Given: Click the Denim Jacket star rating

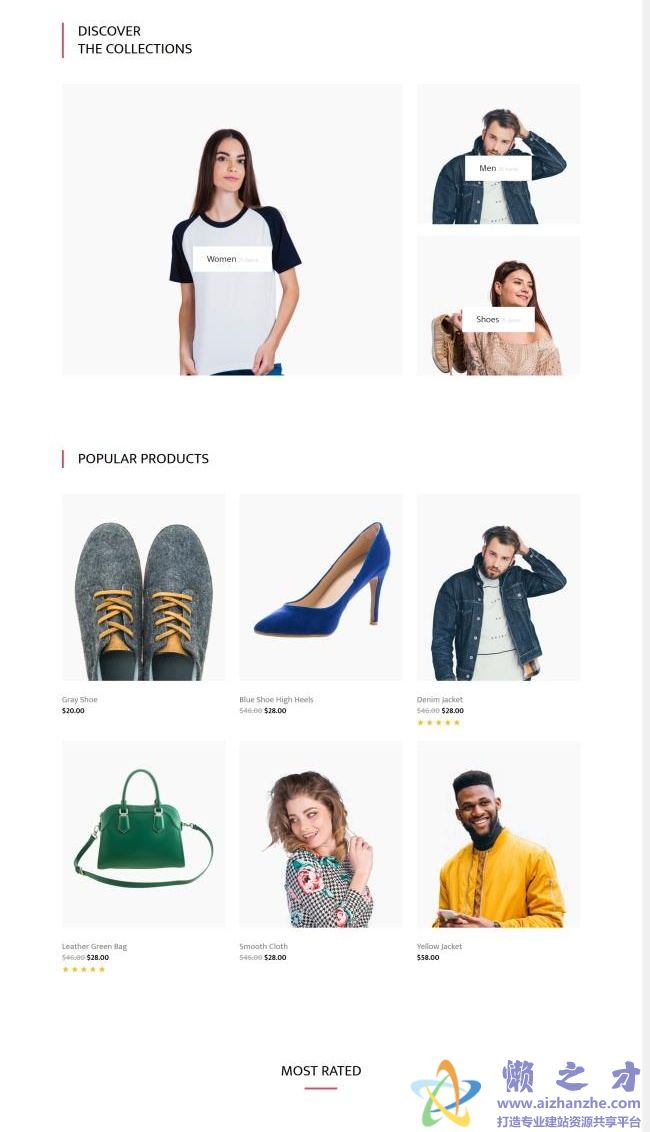Looking at the screenshot, I should pyautogui.click(x=438, y=723).
